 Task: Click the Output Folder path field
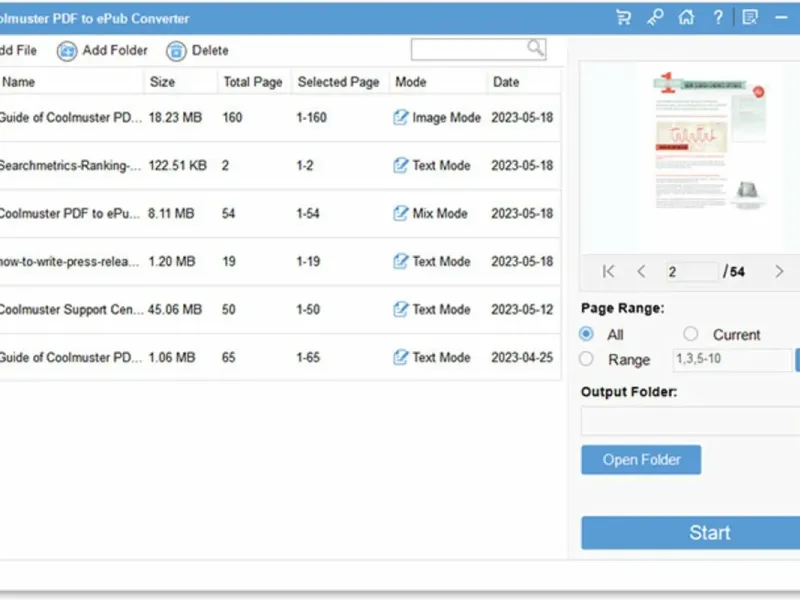tap(690, 421)
